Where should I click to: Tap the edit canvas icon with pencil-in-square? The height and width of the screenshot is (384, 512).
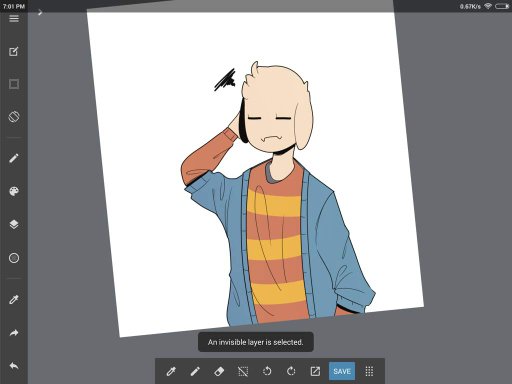click(14, 51)
